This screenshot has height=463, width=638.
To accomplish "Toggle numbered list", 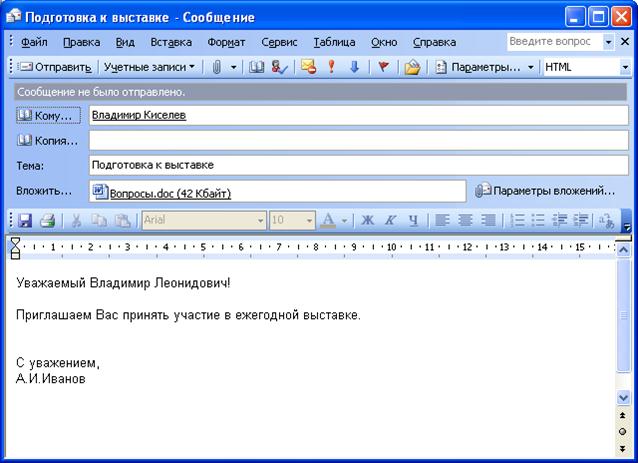I will [517, 221].
